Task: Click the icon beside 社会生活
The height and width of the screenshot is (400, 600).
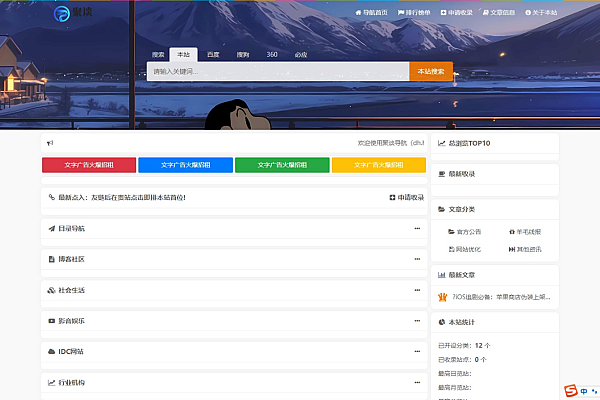Action: pyautogui.click(x=52, y=290)
